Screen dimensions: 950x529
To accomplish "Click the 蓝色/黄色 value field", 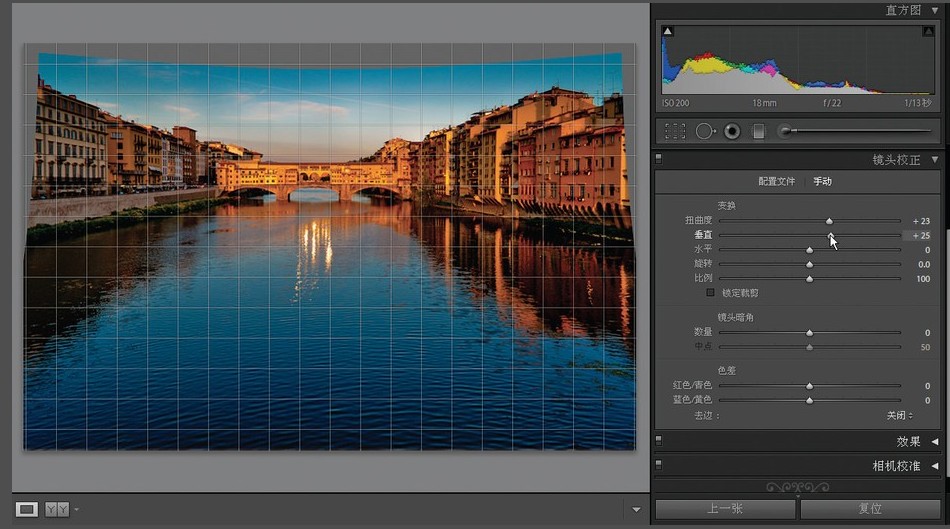I will coord(927,400).
